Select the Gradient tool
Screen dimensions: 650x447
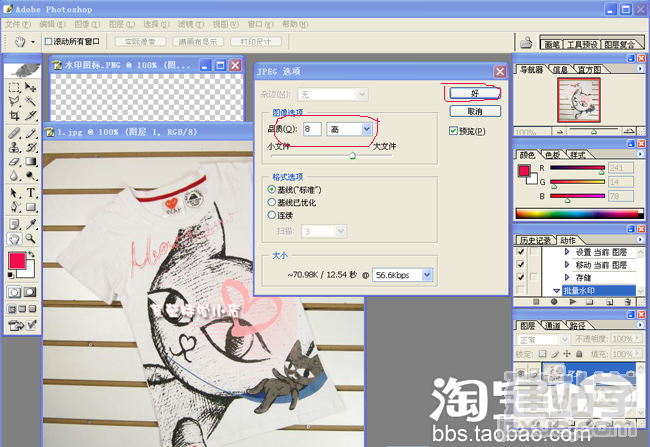30,161
